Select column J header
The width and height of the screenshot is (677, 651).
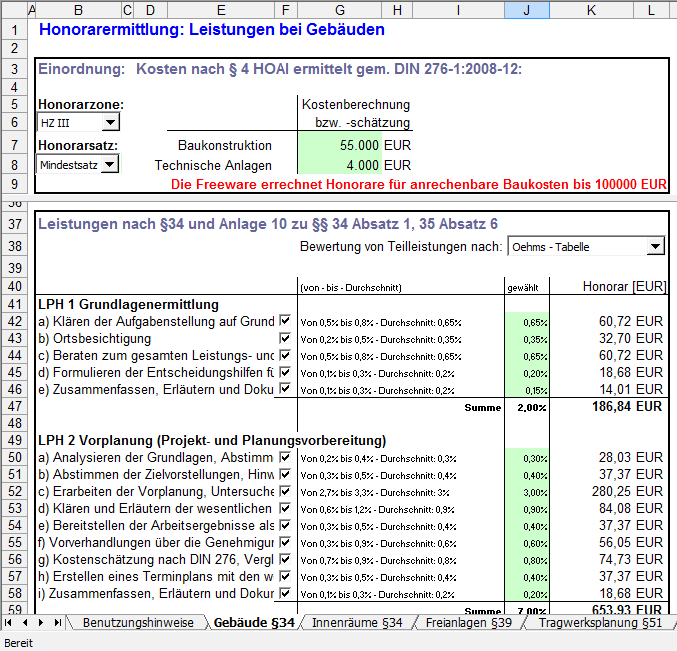coord(527,10)
